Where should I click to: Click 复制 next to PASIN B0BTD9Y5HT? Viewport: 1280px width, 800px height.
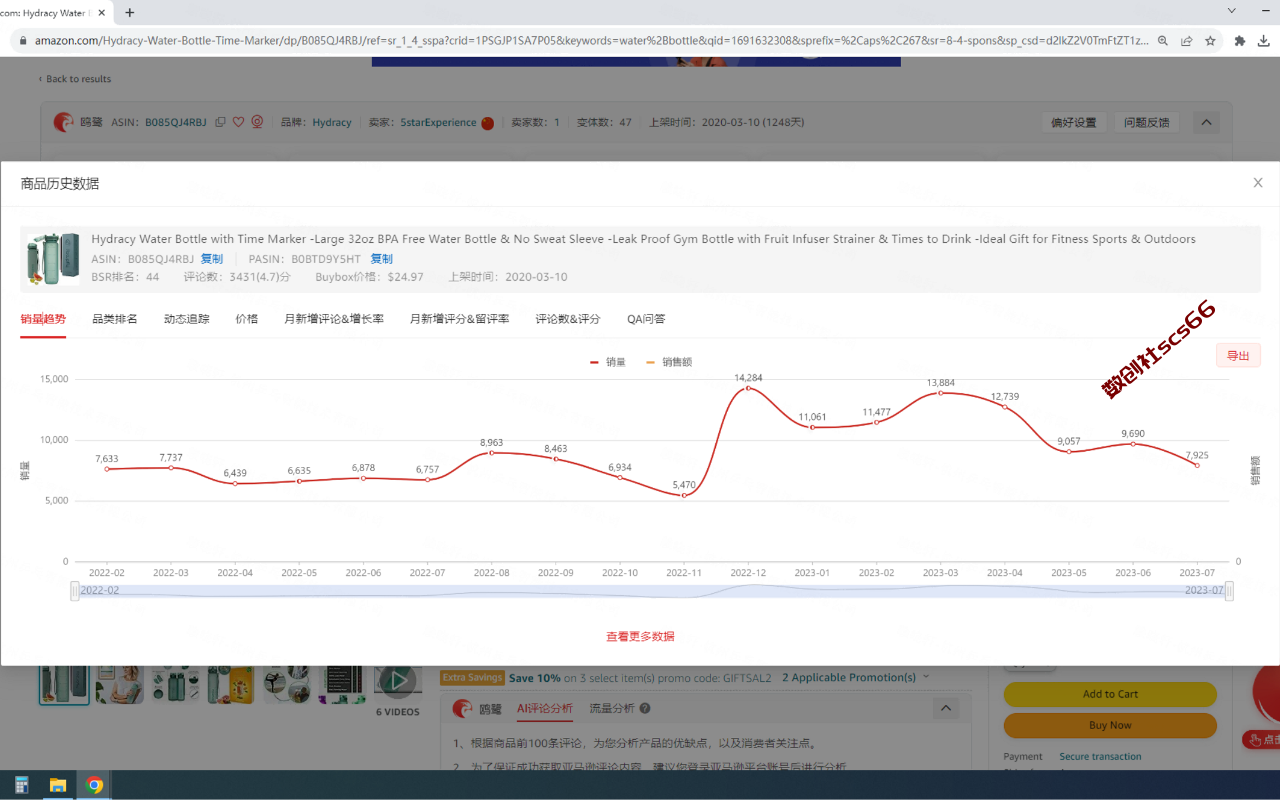click(382, 259)
